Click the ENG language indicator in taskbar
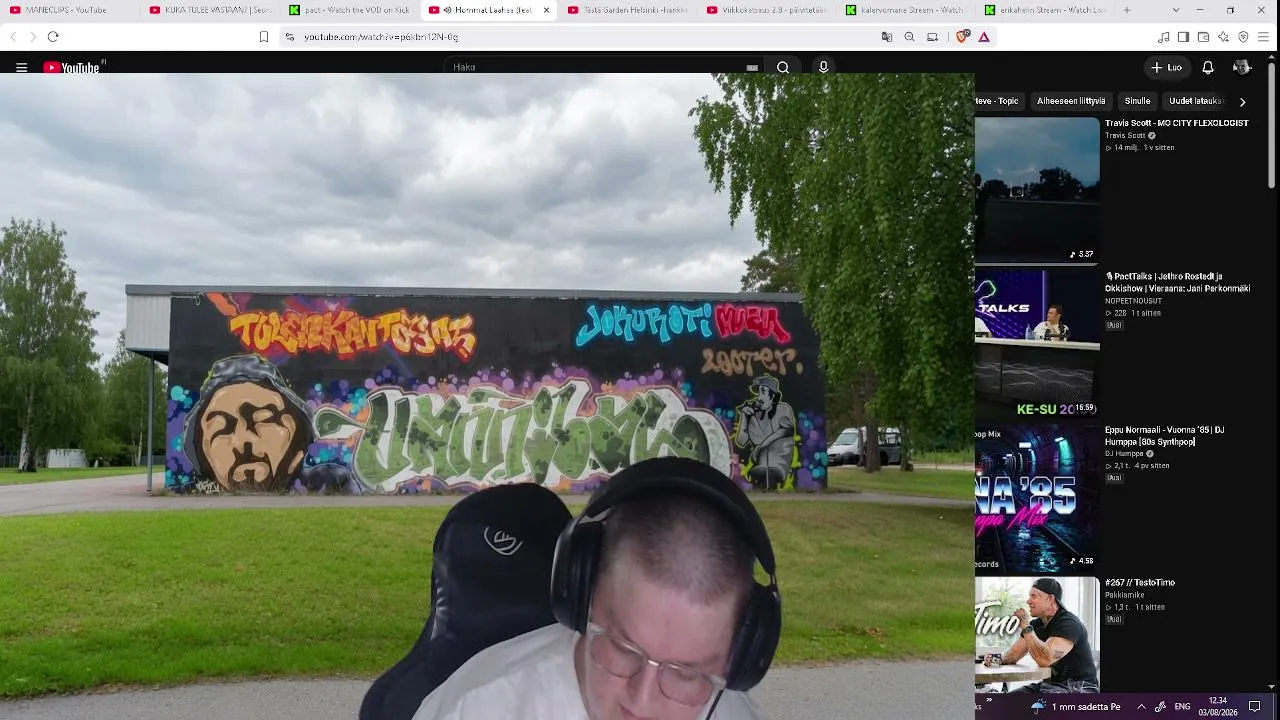 (x=1182, y=707)
